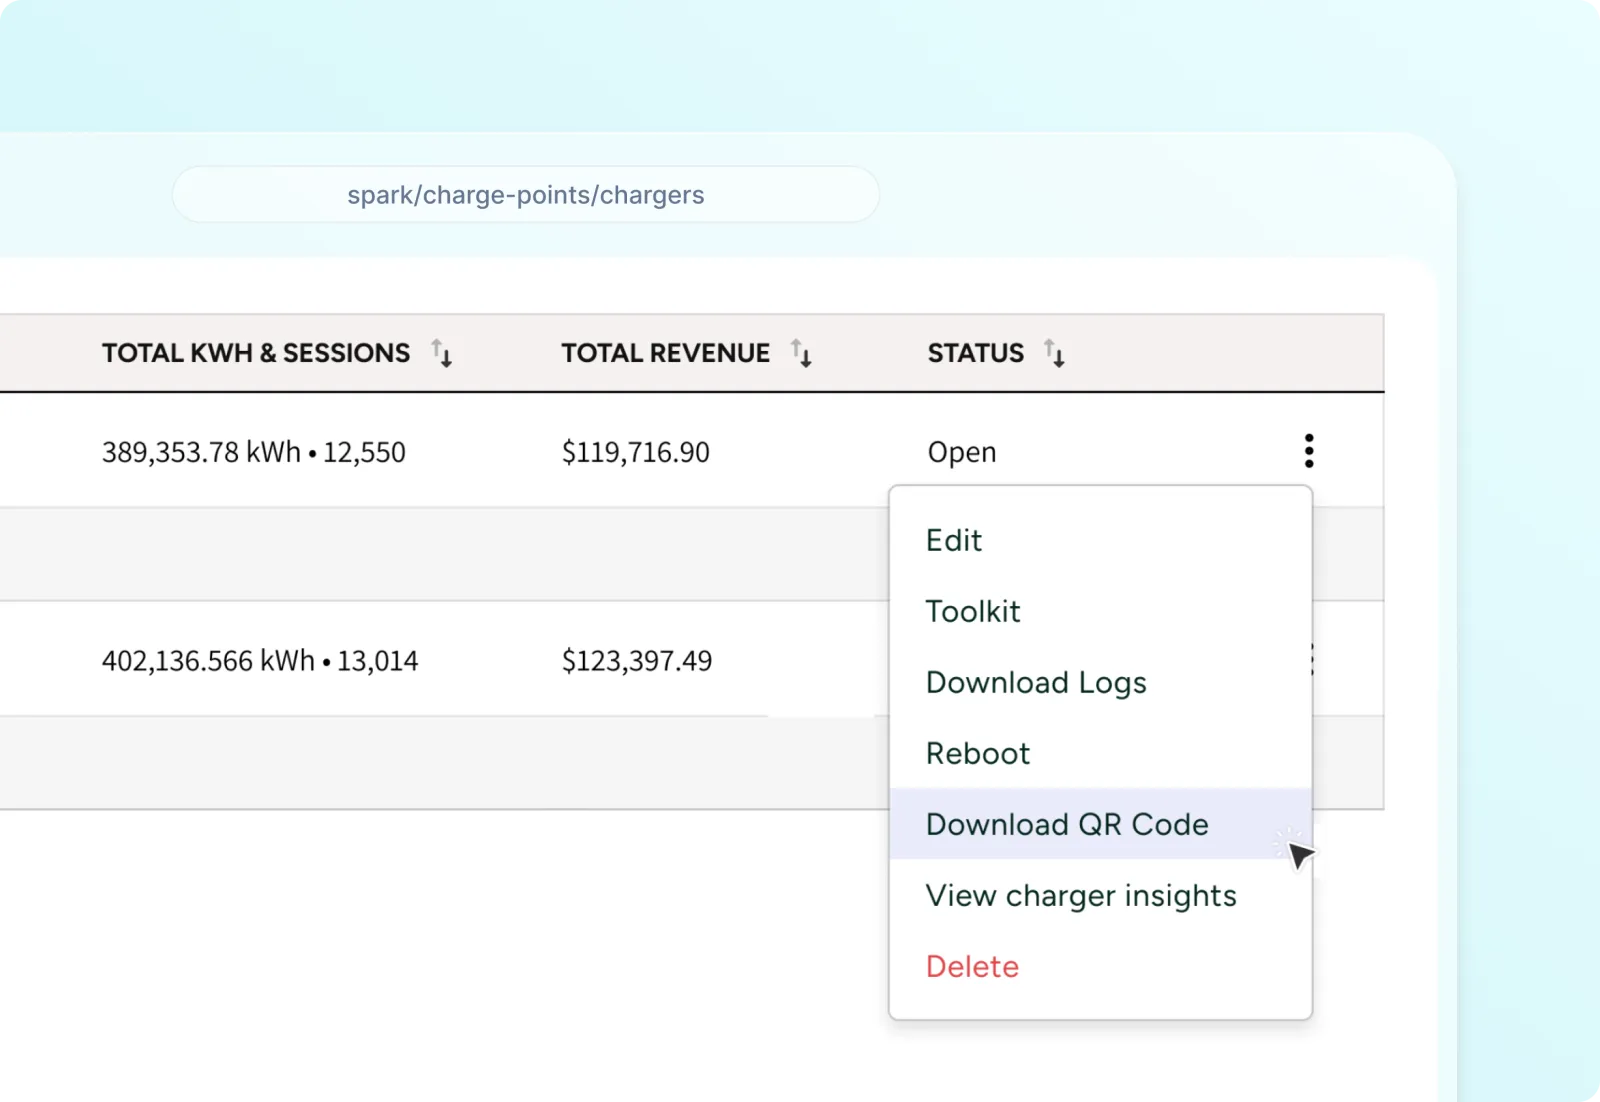Click the Open status in first row

tap(962, 452)
